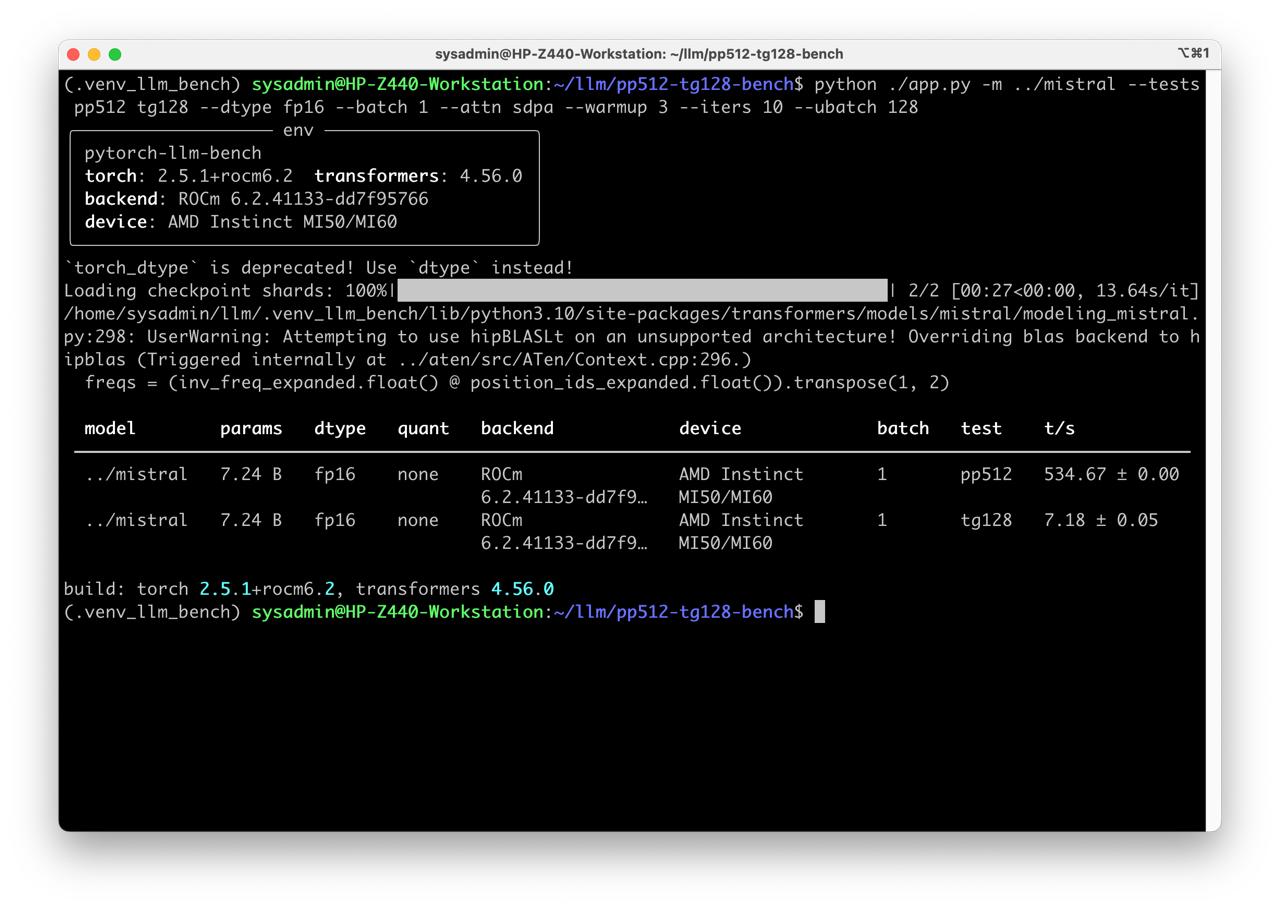1280x909 pixels.
Task: Click the checkpoint shards loading progress bar
Action: point(642,291)
